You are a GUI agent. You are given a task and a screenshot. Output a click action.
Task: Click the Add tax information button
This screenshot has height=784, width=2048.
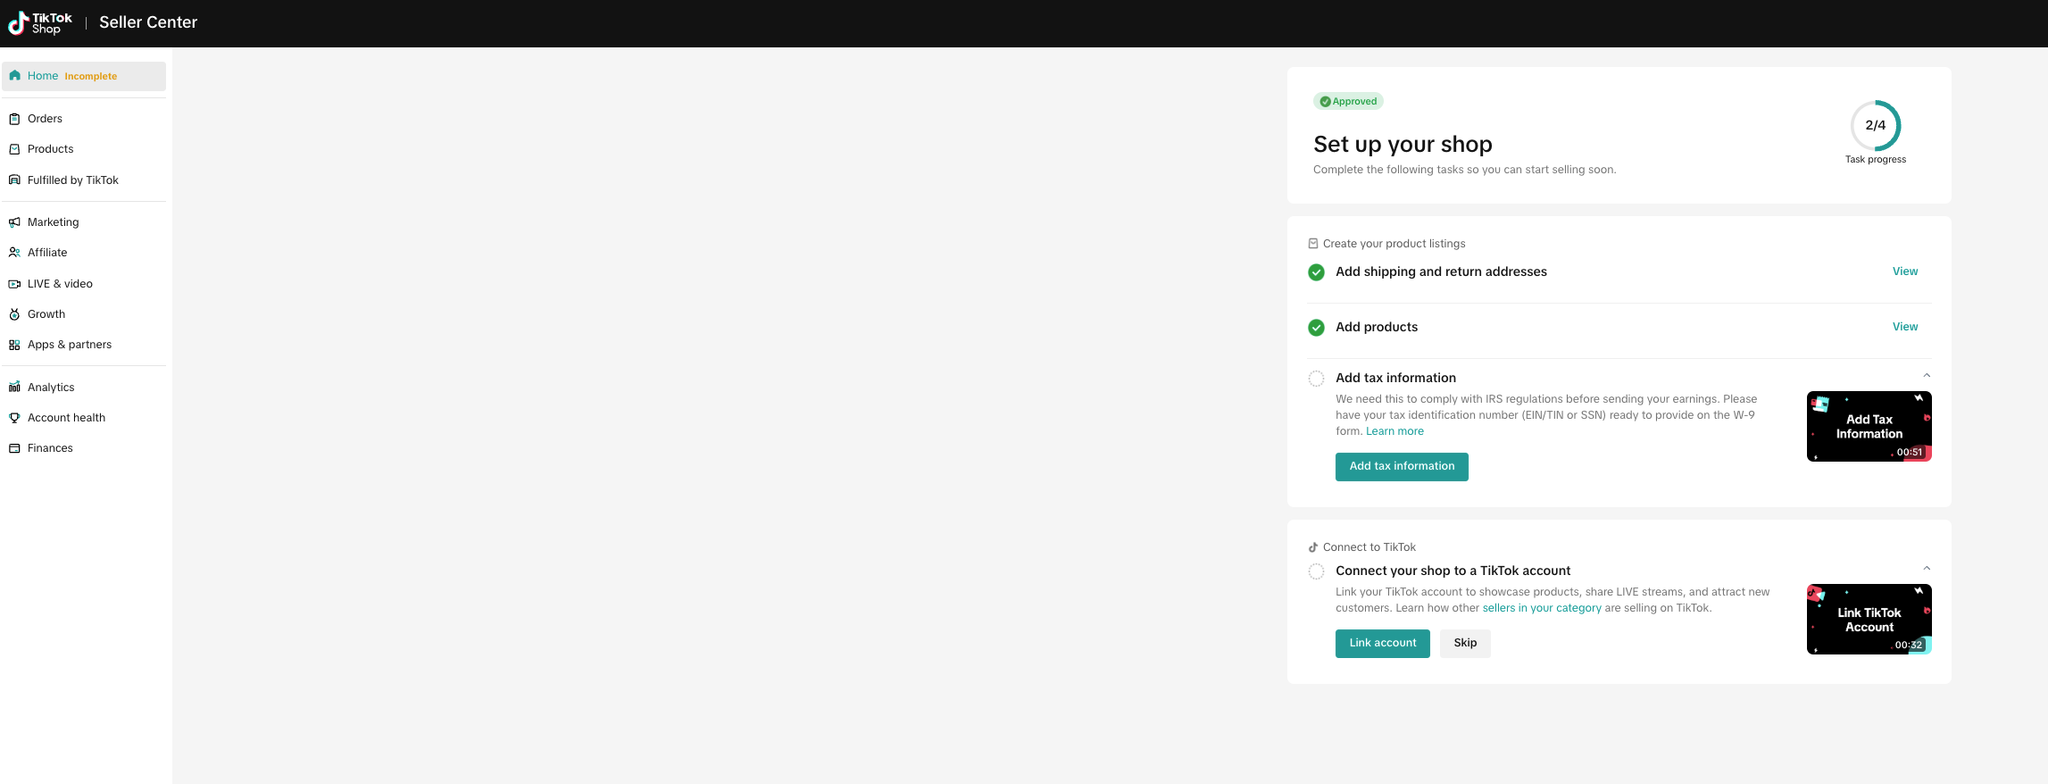coord(1401,467)
